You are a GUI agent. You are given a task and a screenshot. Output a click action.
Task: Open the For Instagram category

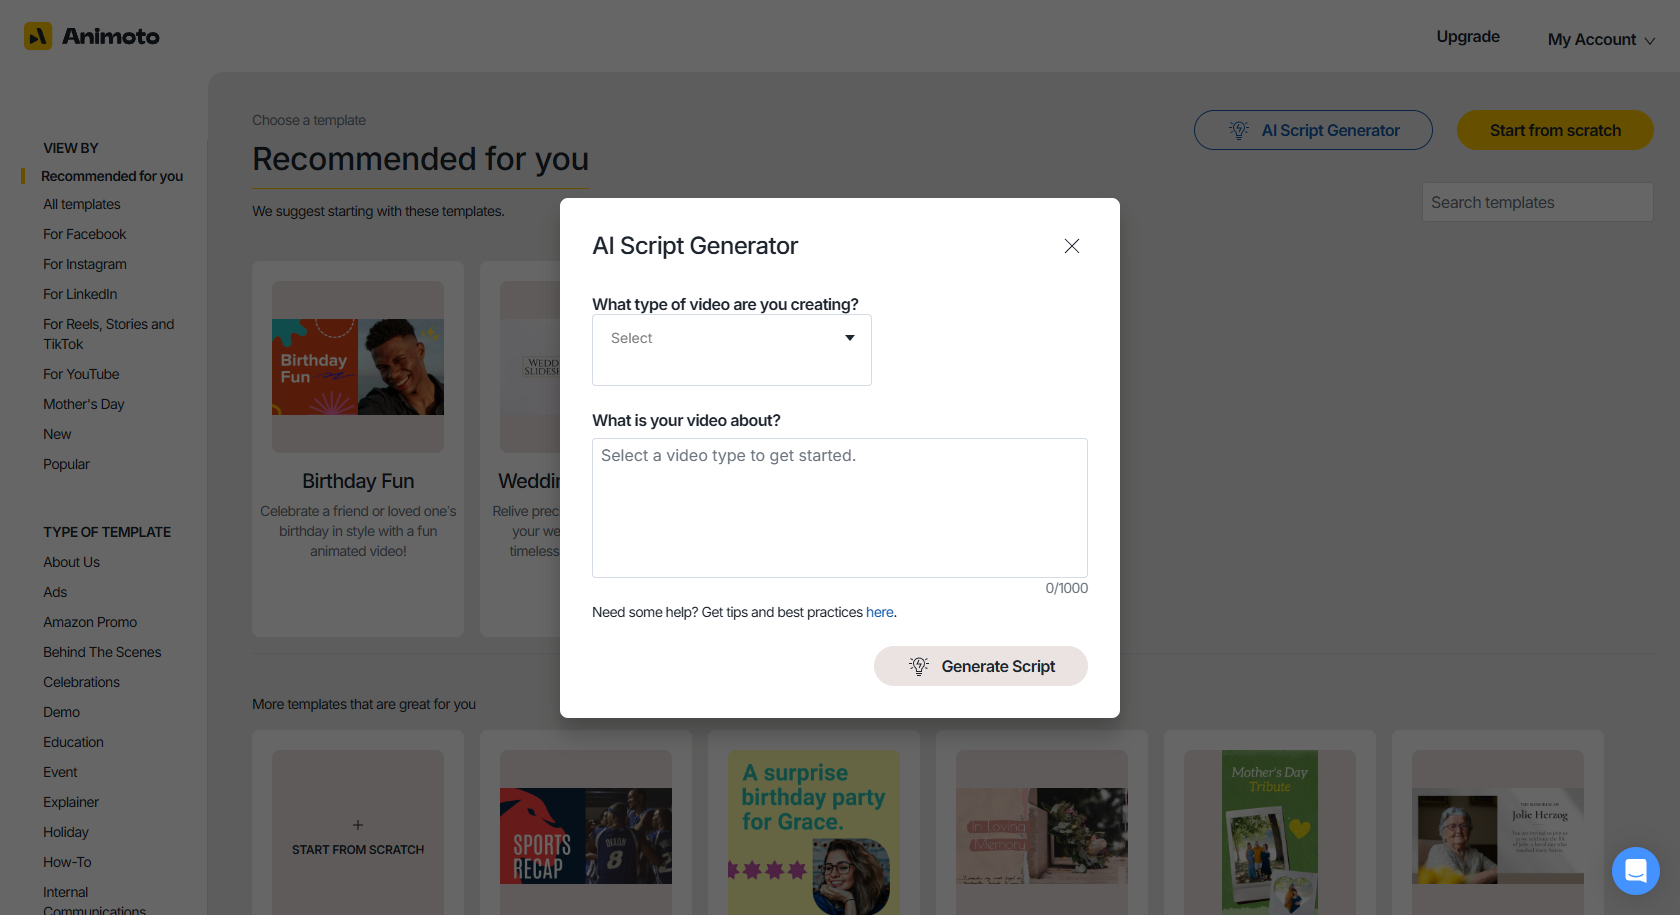click(x=85, y=264)
